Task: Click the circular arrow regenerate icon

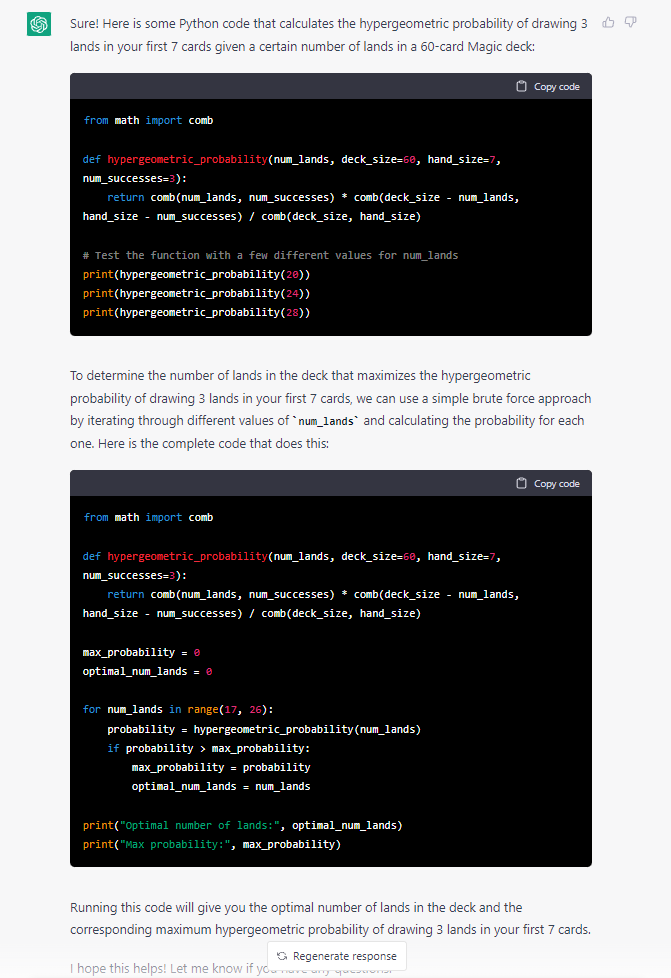Action: click(282, 956)
